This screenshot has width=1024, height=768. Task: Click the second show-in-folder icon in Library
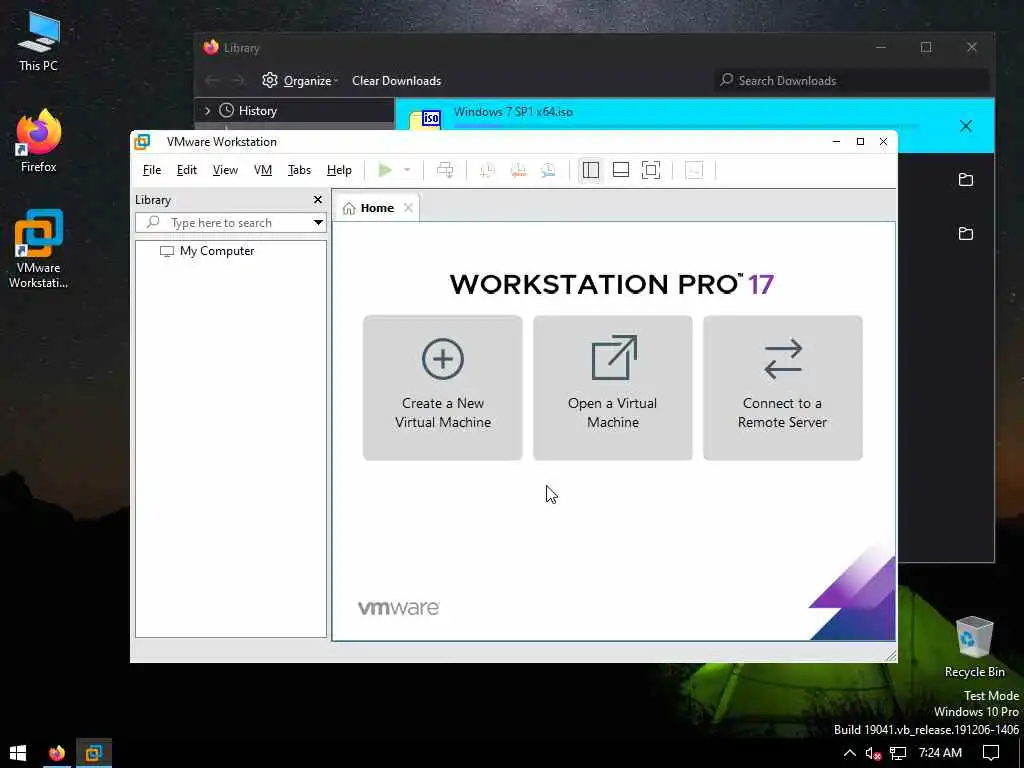[966, 234]
